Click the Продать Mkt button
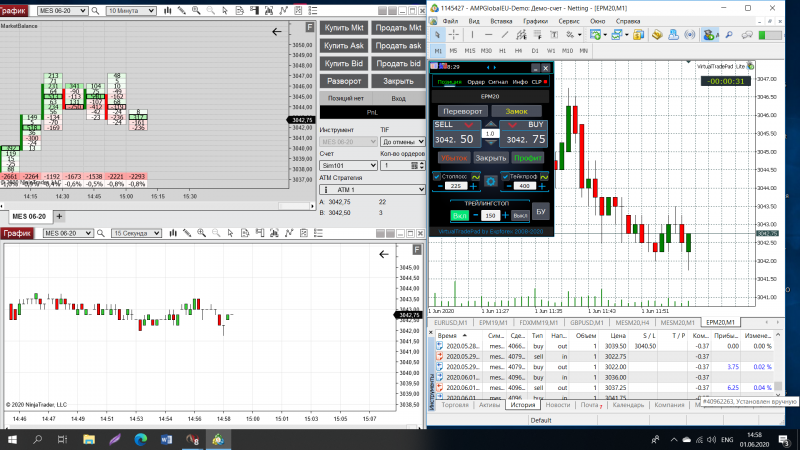The height and width of the screenshot is (450, 800). (x=398, y=28)
